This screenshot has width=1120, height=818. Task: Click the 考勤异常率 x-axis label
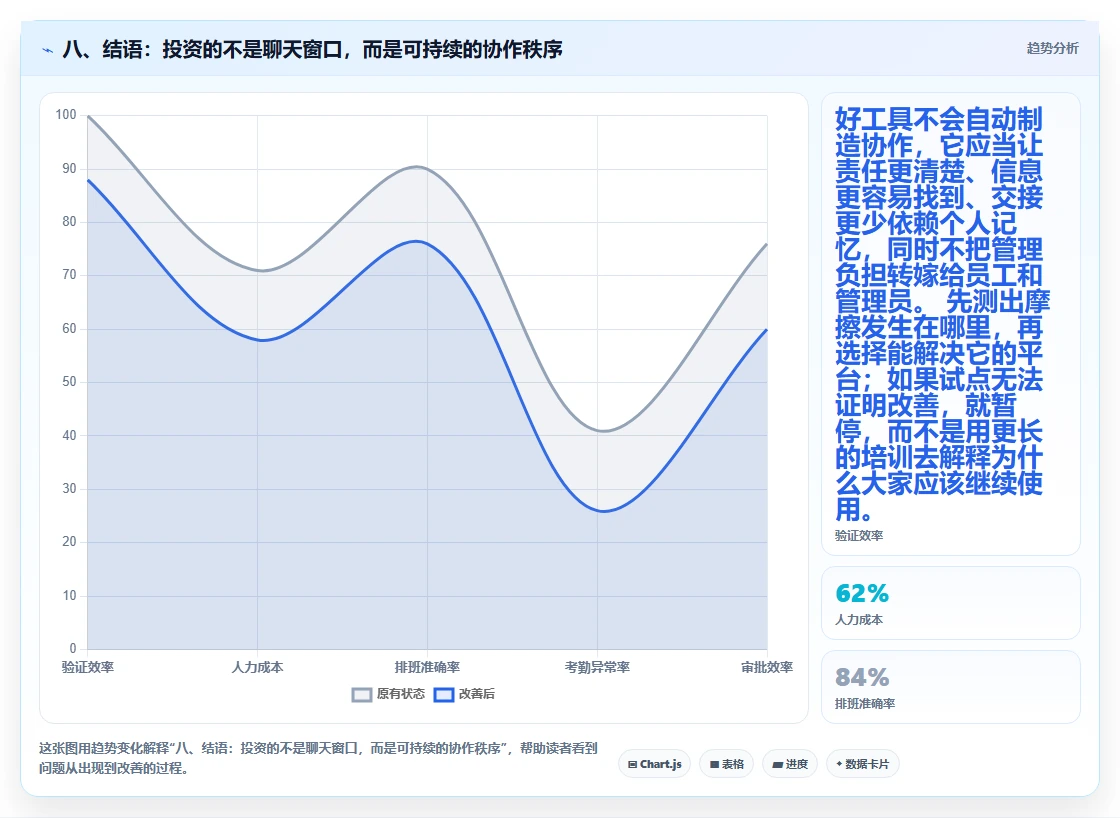[x=597, y=667]
